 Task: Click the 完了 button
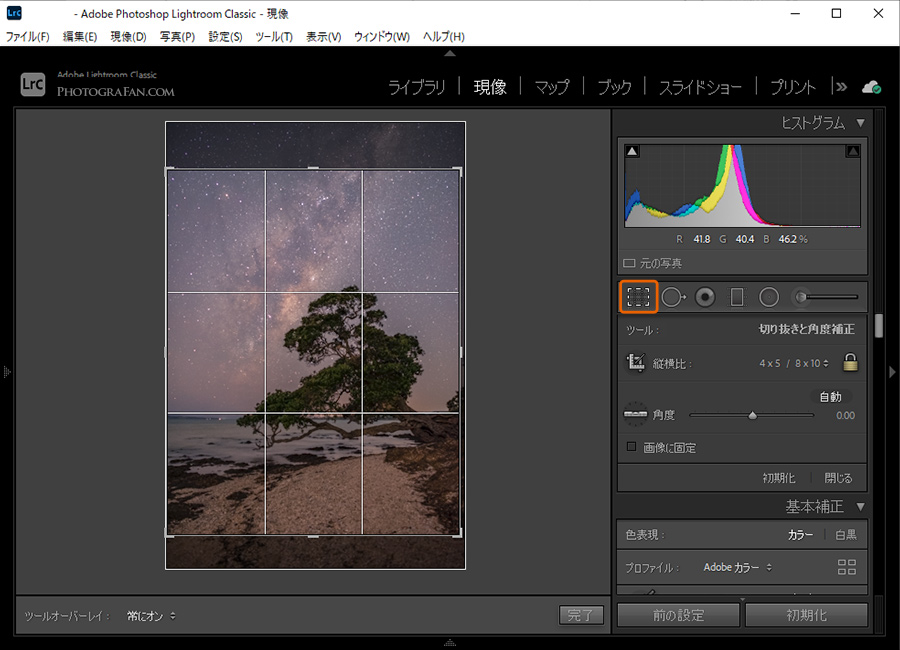point(581,616)
